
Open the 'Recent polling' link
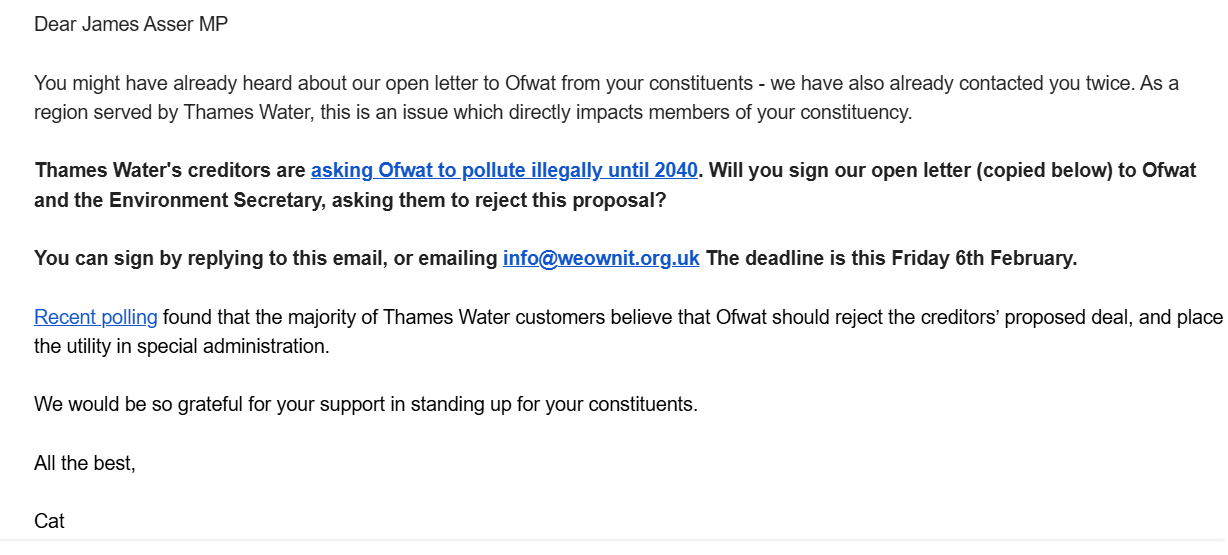tap(96, 318)
